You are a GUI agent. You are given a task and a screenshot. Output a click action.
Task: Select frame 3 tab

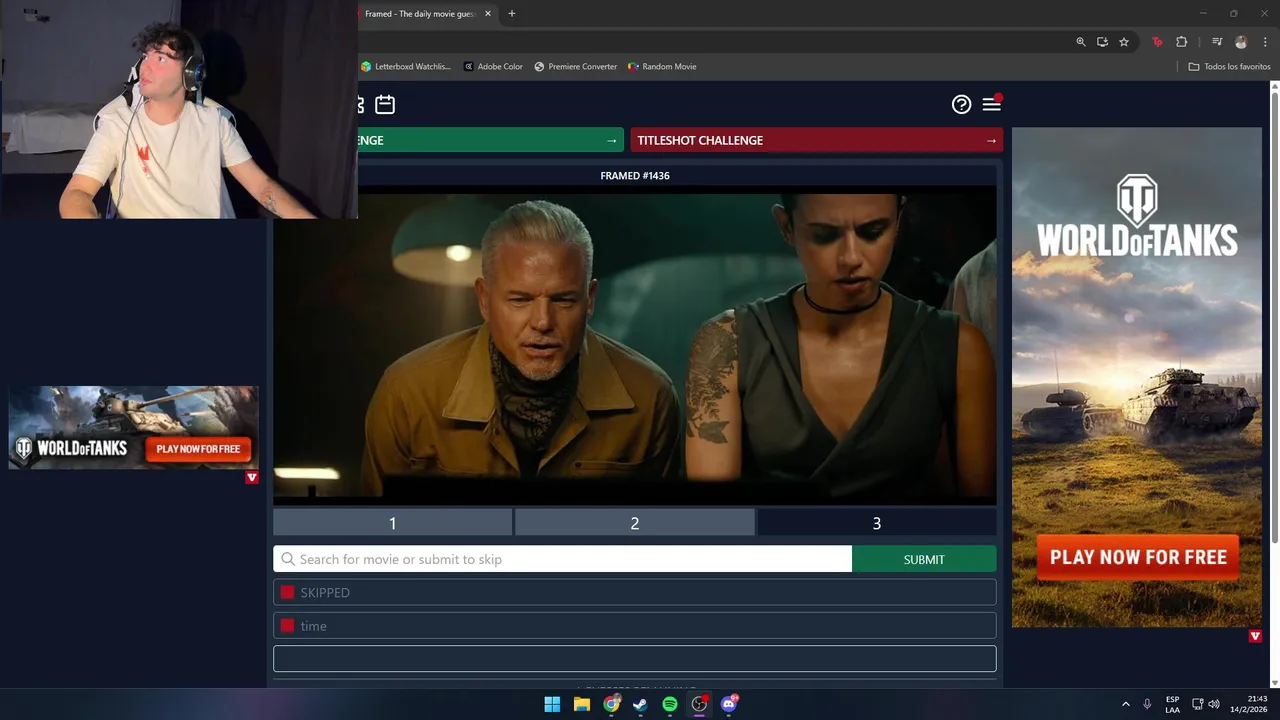(876, 523)
